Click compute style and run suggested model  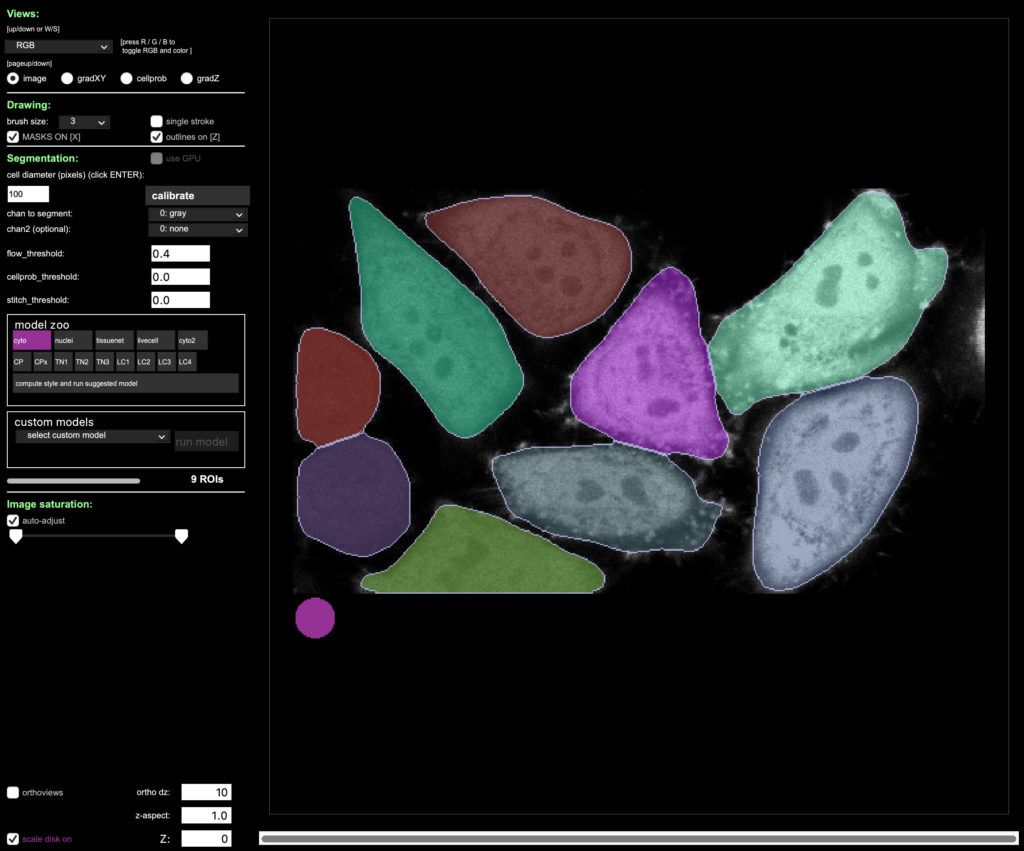click(125, 383)
